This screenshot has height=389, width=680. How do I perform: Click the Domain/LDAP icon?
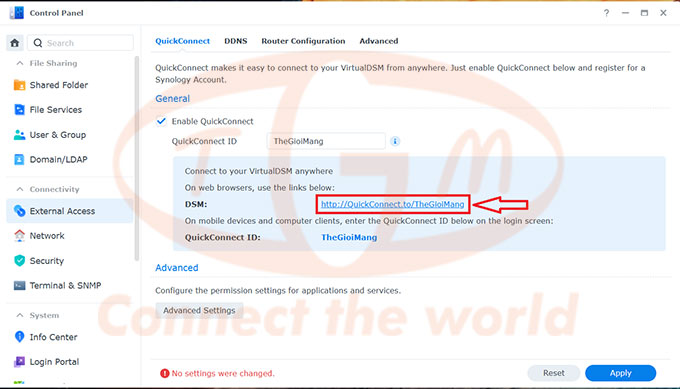tap(20, 160)
